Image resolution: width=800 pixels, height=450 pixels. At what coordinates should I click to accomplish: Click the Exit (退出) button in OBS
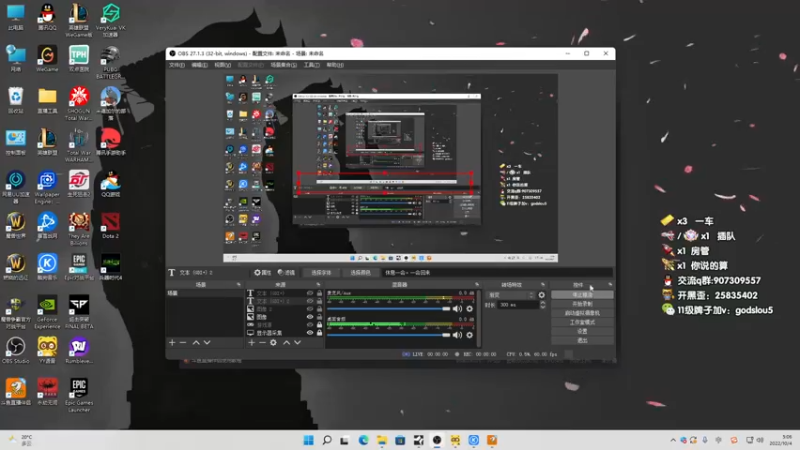tap(582, 340)
